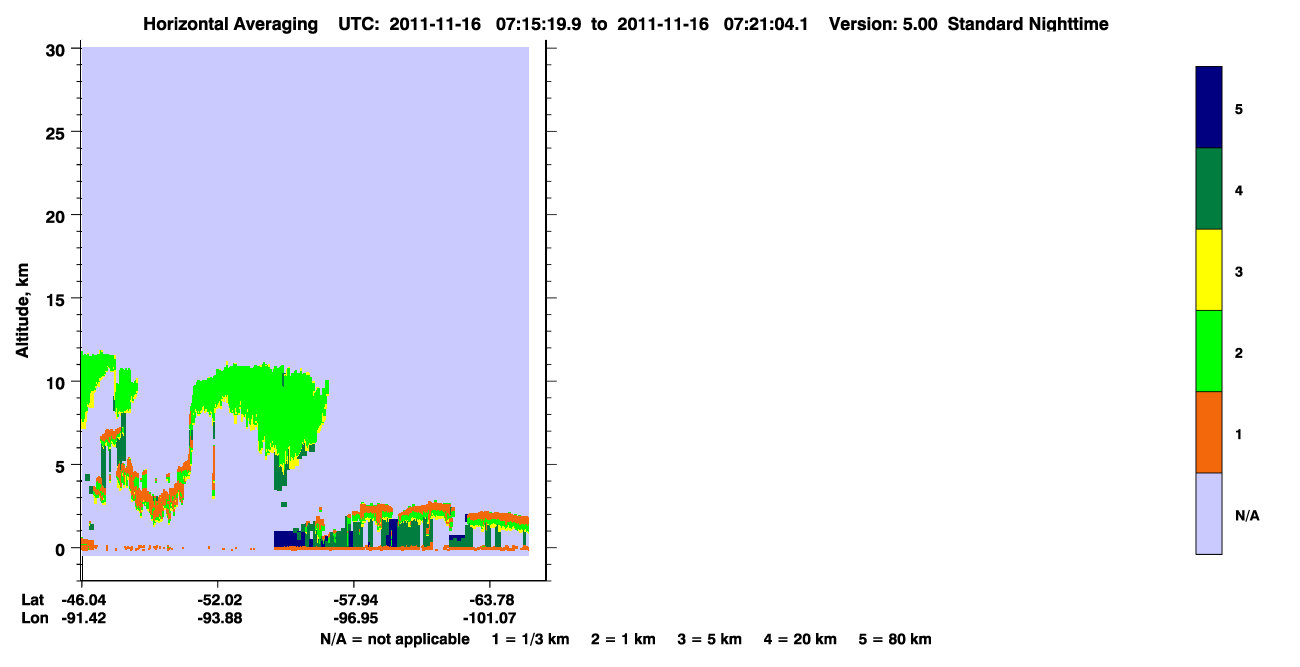Click latitude value -57.94
1300x667 pixels.
(x=354, y=600)
